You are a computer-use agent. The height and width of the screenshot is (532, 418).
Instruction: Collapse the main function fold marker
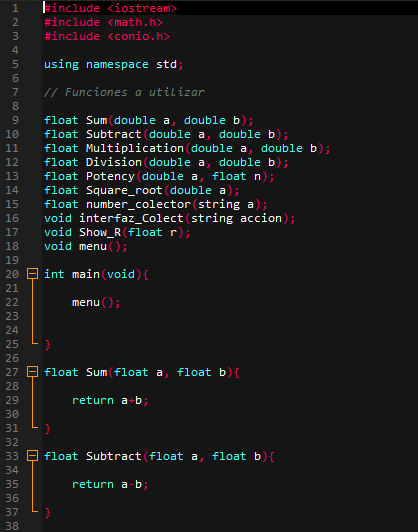click(x=32, y=273)
